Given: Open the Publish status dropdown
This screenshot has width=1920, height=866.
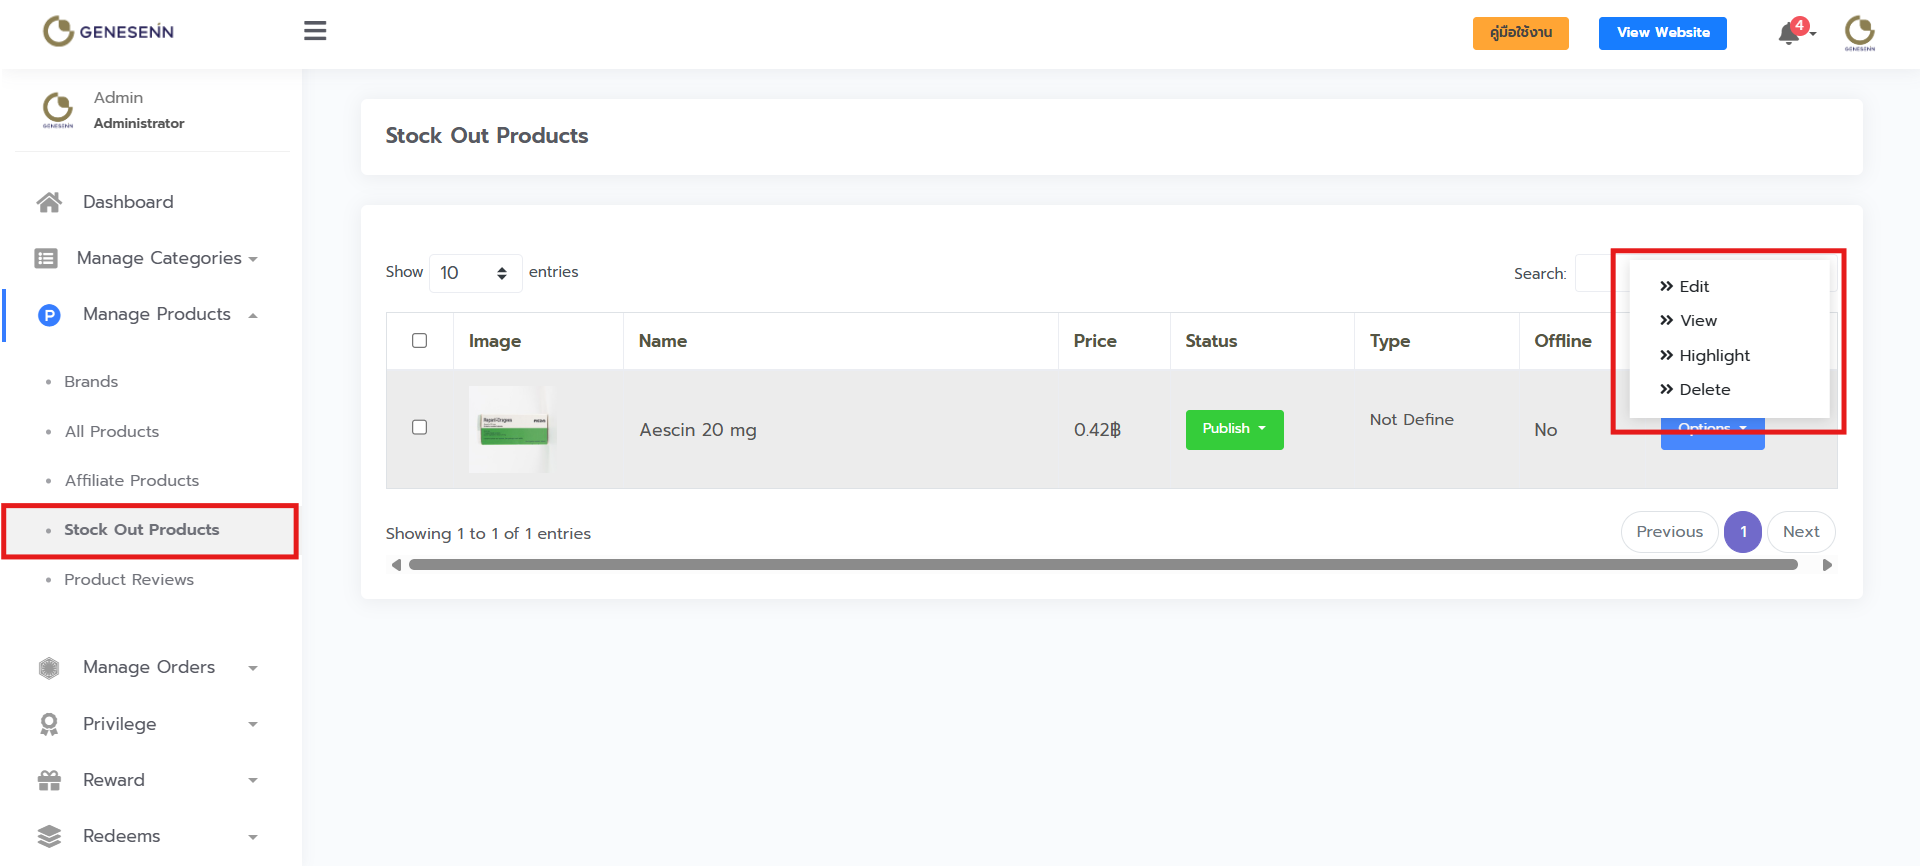Looking at the screenshot, I should [1234, 429].
